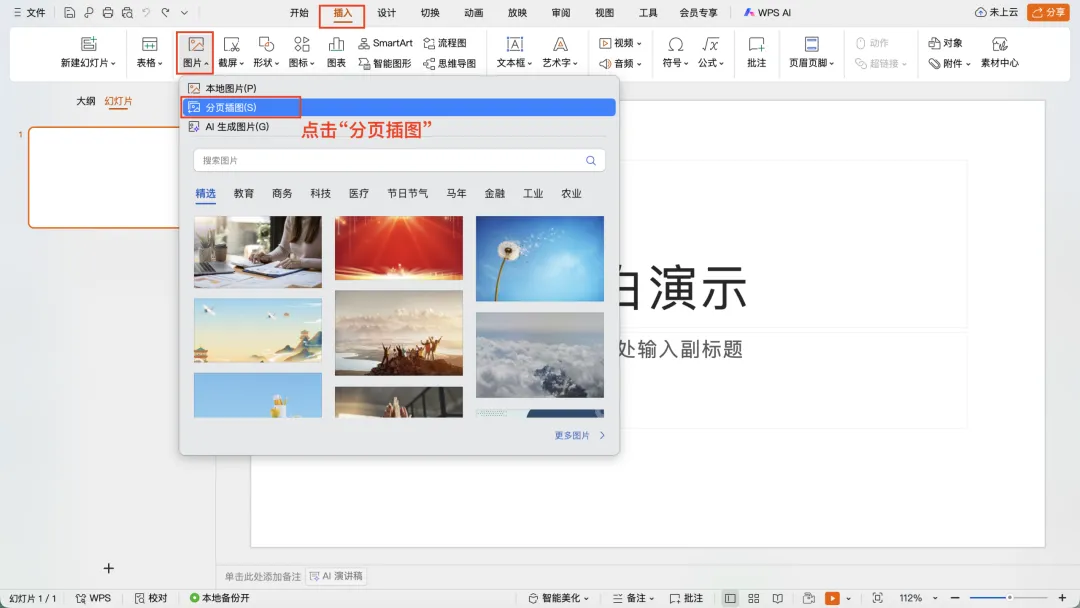Screen dimensions: 1080x608
Task: Select the 教育 image category
Action: (x=244, y=193)
